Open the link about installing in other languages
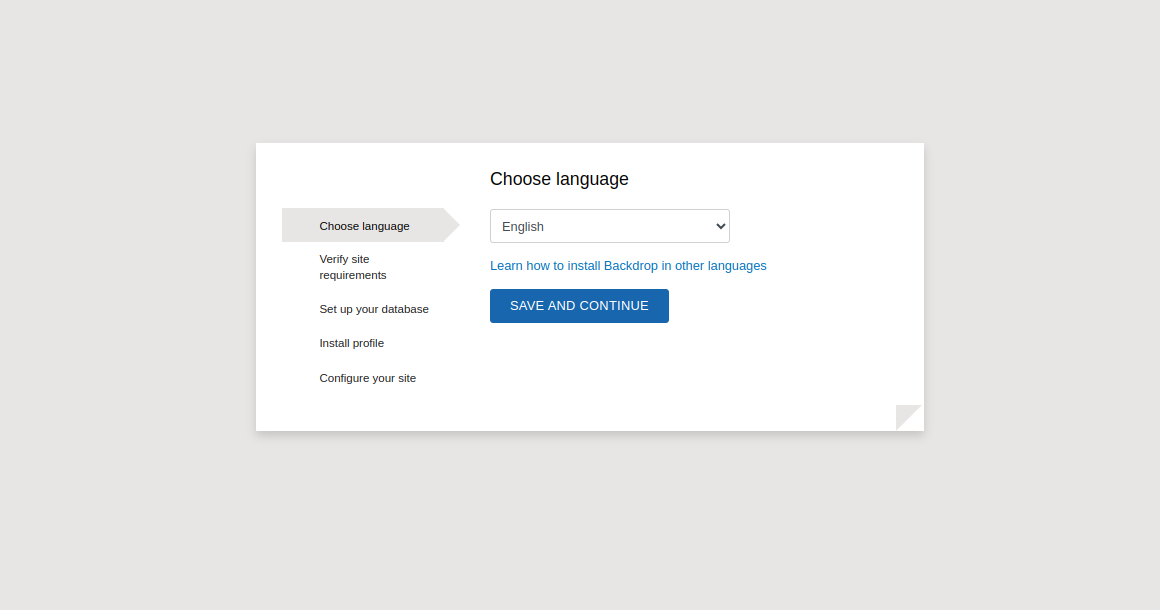1160x610 pixels. coord(628,266)
